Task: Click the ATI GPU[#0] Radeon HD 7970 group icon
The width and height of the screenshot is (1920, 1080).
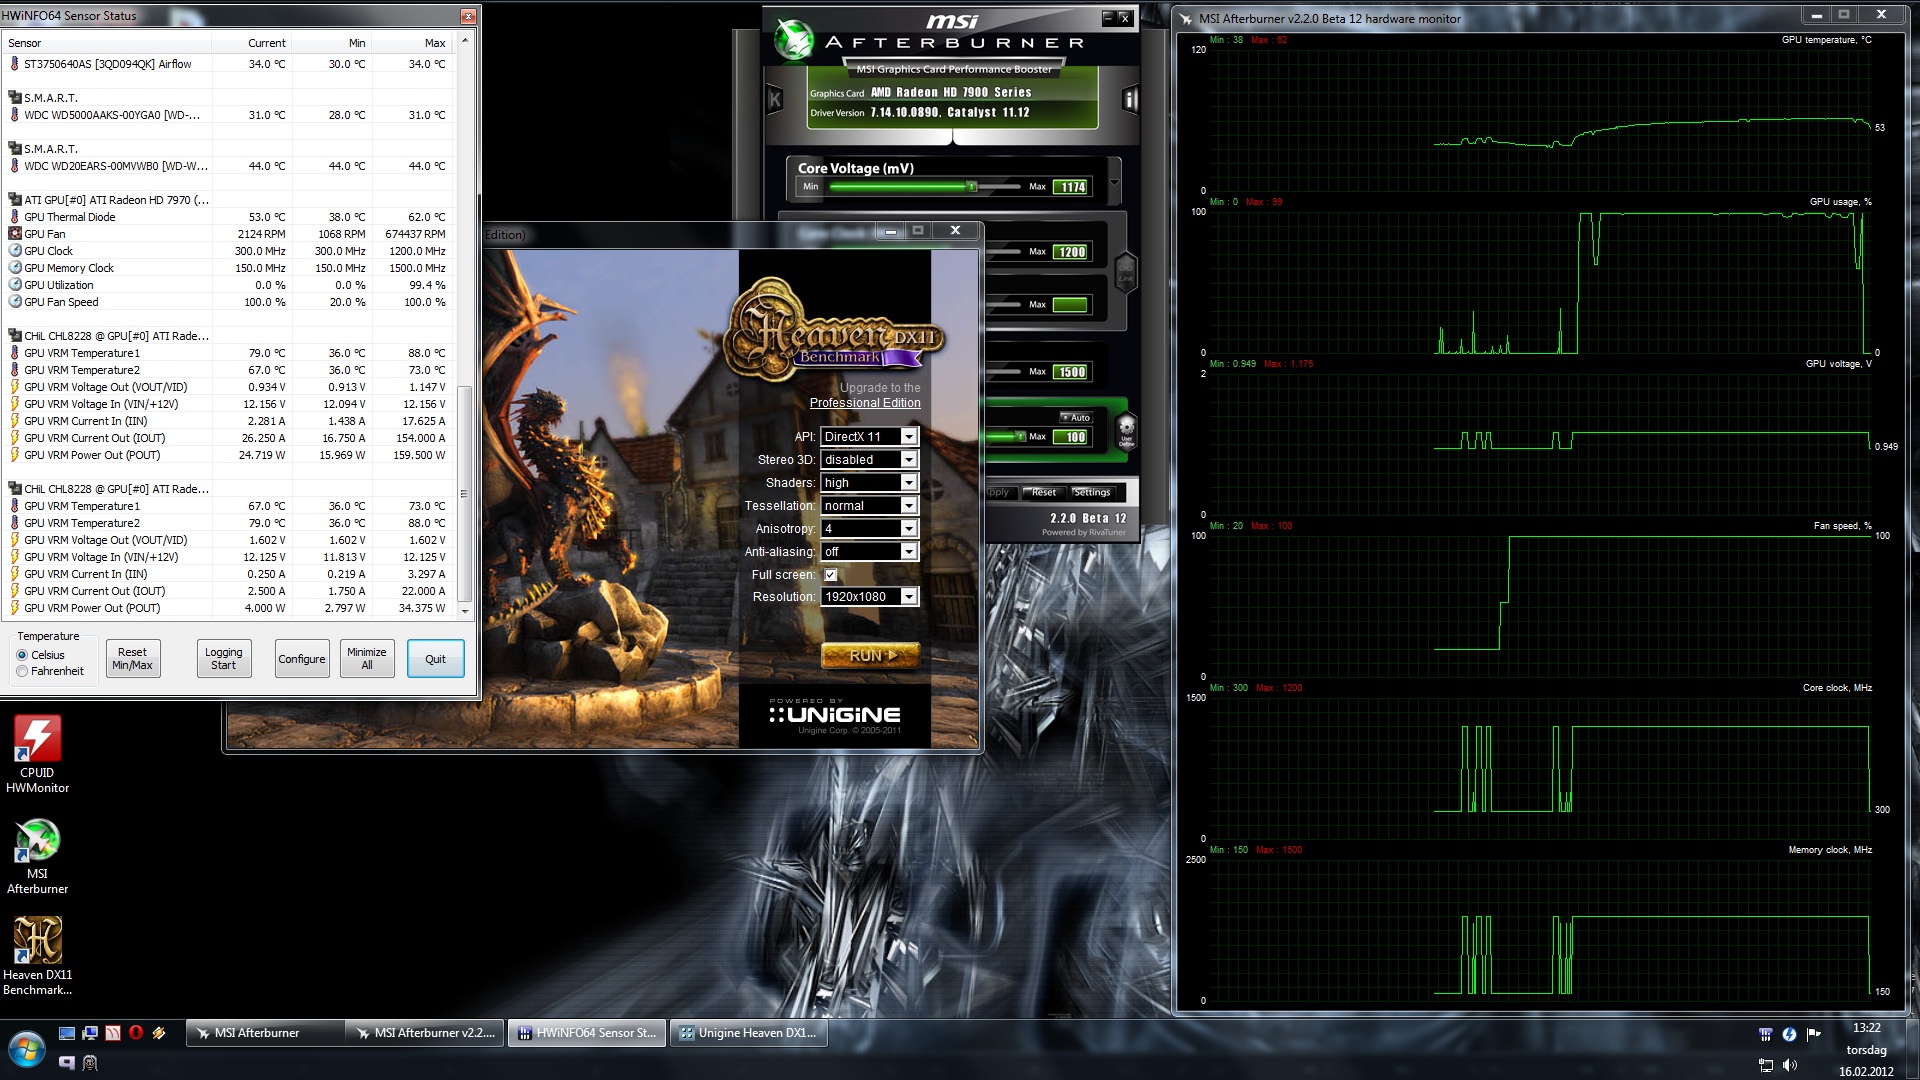Action: [15, 200]
